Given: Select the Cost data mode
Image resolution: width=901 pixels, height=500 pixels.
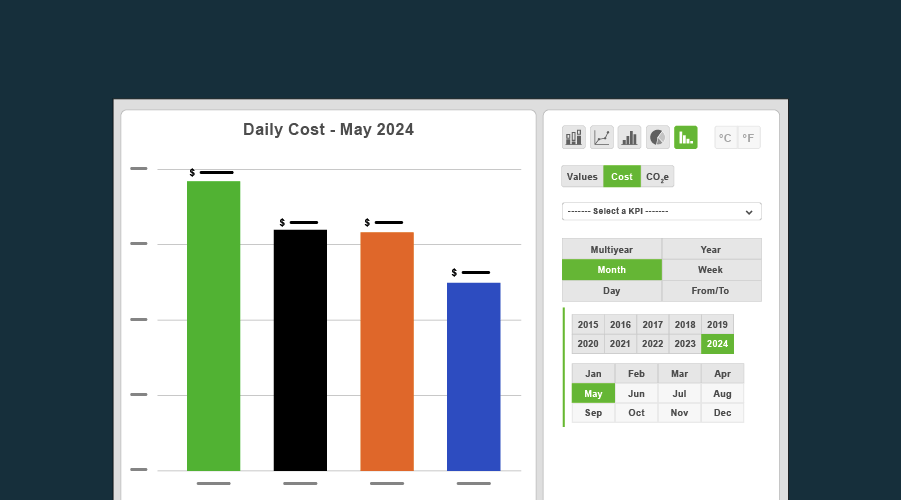Looking at the screenshot, I should point(622,176).
